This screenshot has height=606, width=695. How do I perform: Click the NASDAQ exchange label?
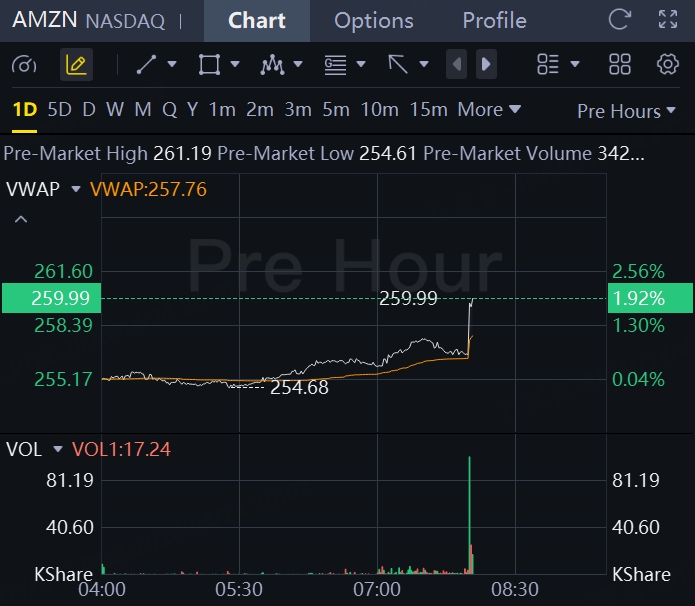125,21
